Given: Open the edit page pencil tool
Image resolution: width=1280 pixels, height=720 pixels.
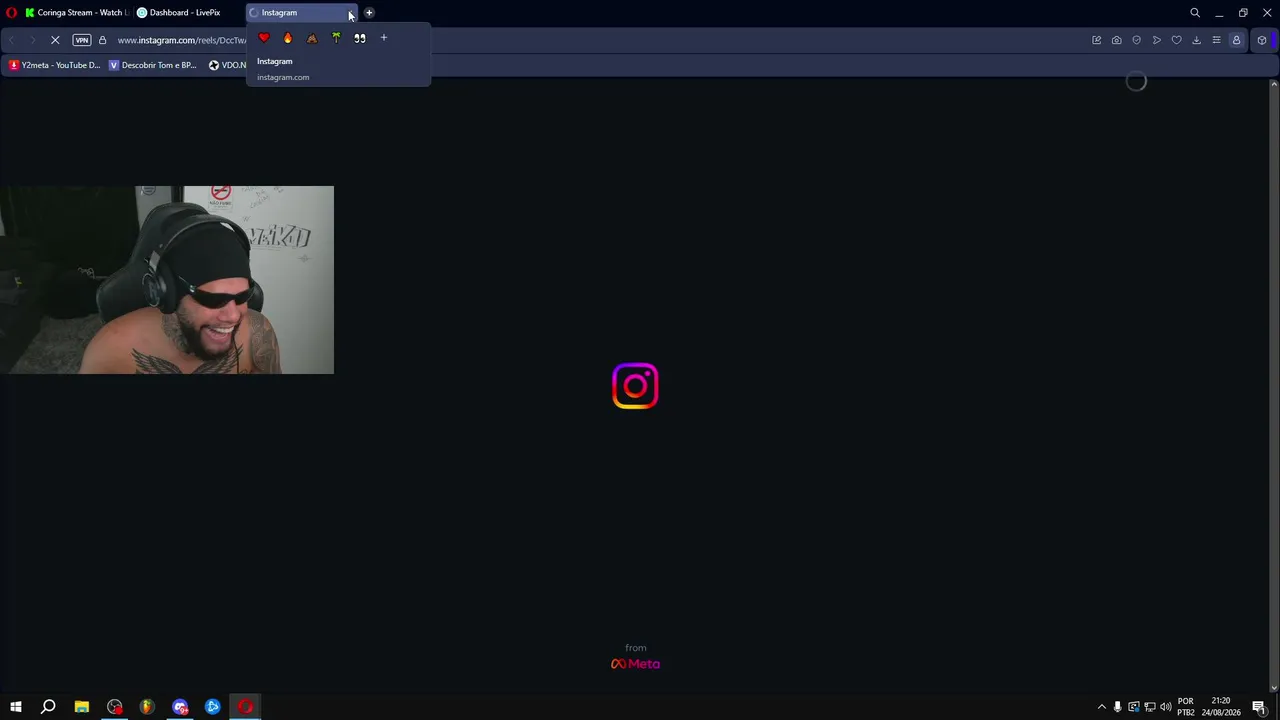Looking at the screenshot, I should pos(1097,40).
